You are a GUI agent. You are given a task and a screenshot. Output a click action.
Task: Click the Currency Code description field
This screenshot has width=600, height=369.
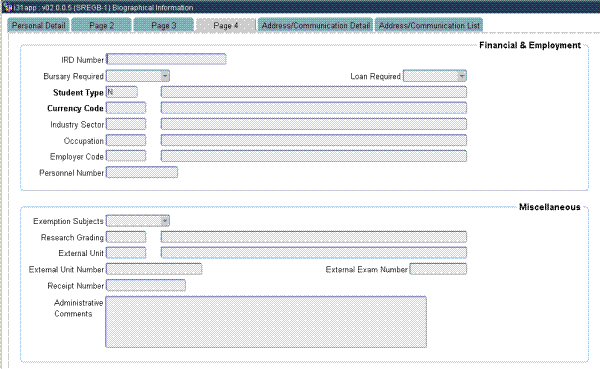[314, 108]
